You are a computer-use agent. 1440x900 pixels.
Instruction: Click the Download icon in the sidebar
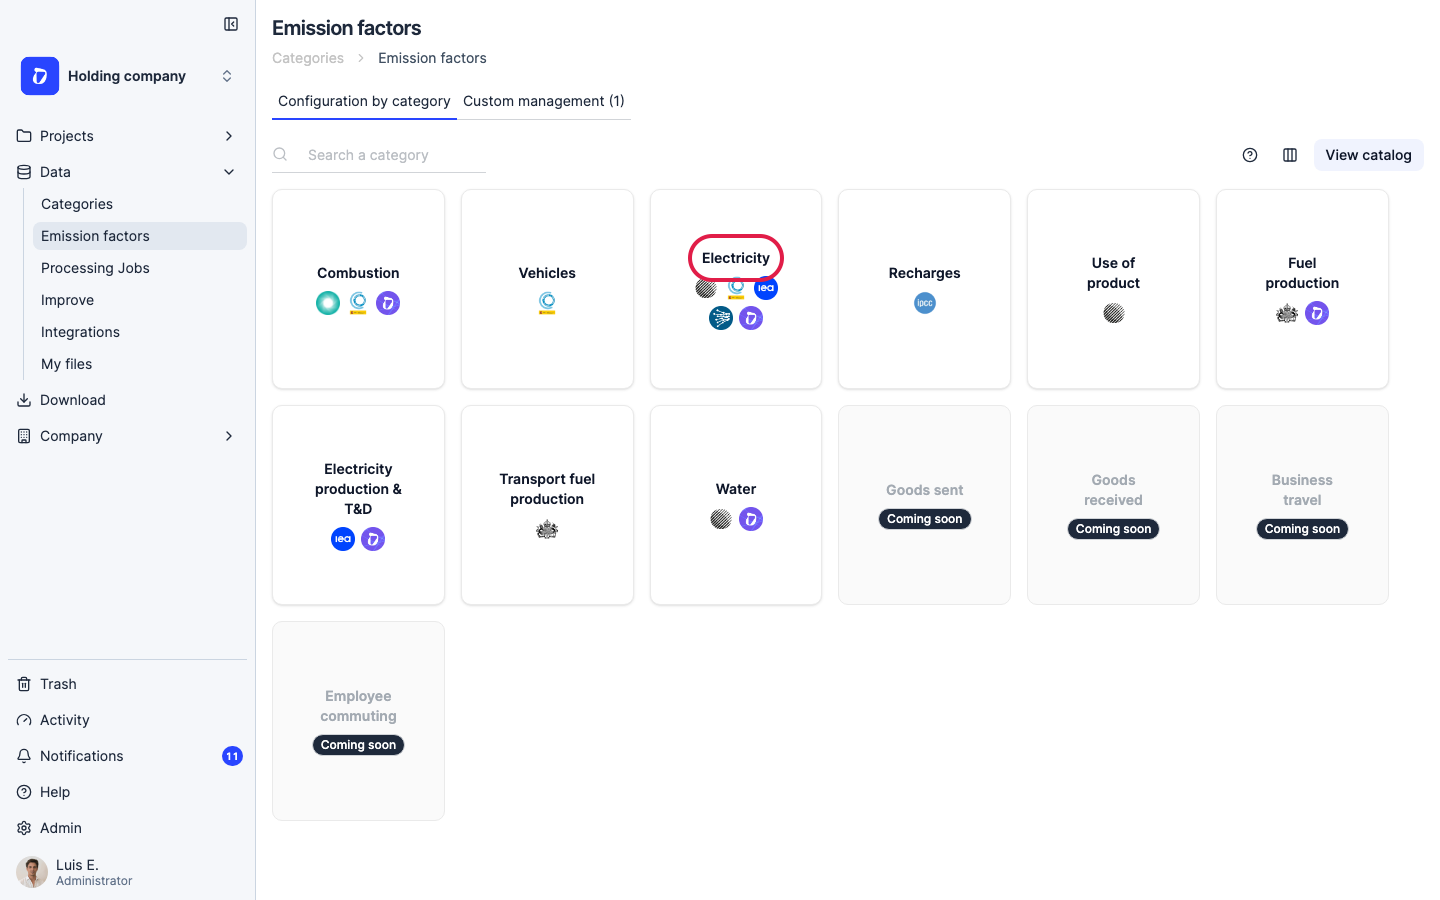tap(24, 400)
